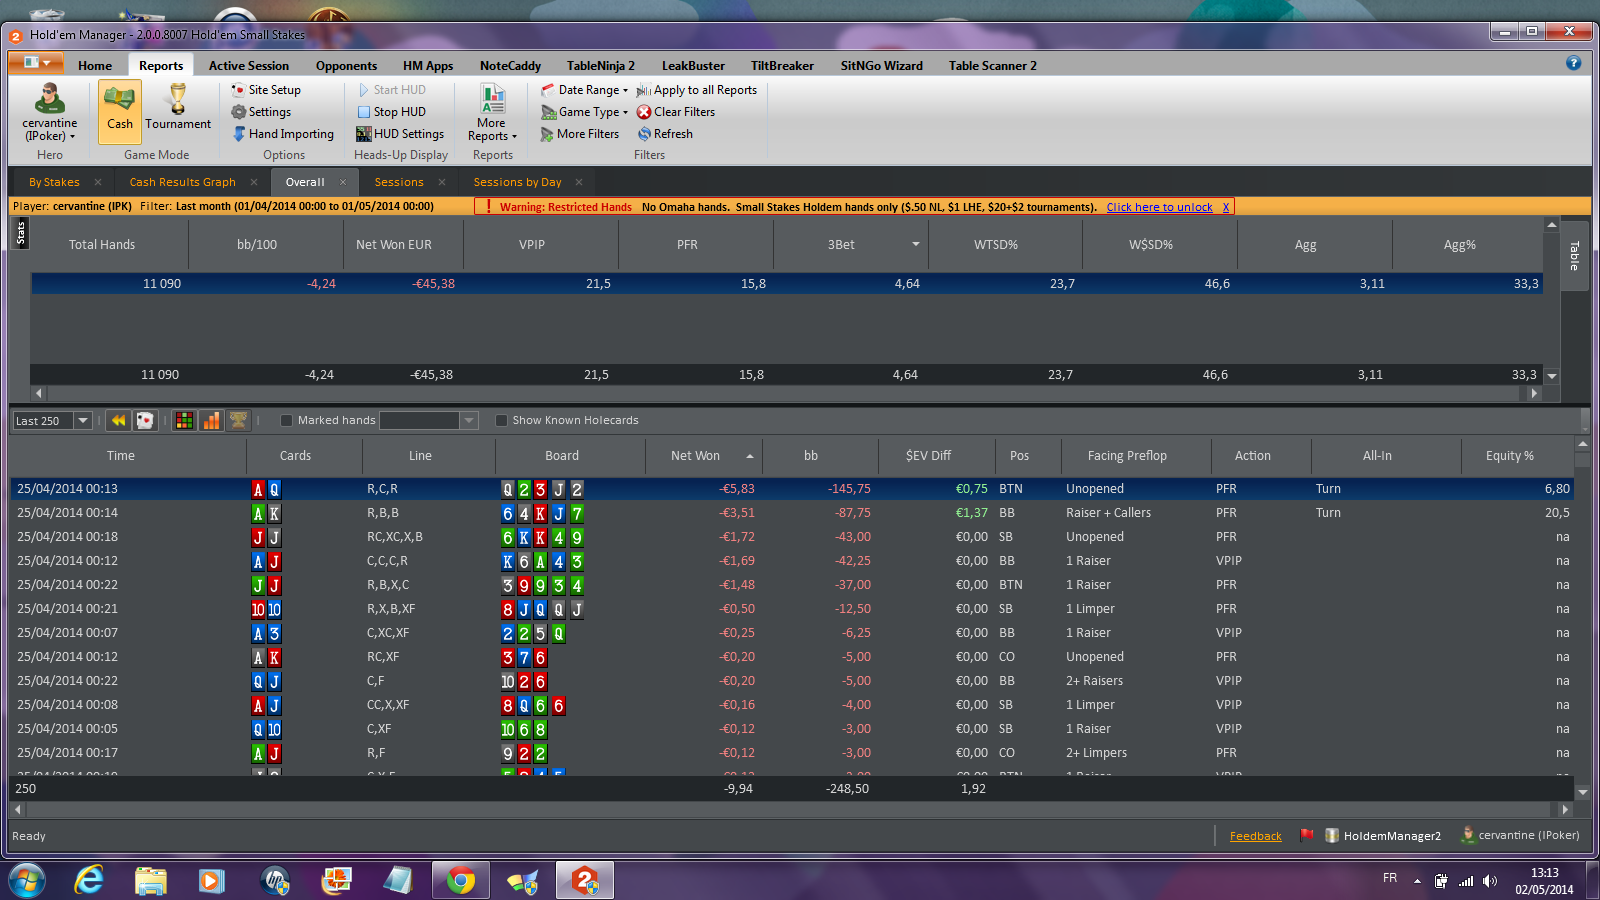Click the trophy icon in hands toolbar
The width and height of the screenshot is (1600, 900).
pyautogui.click(x=238, y=421)
